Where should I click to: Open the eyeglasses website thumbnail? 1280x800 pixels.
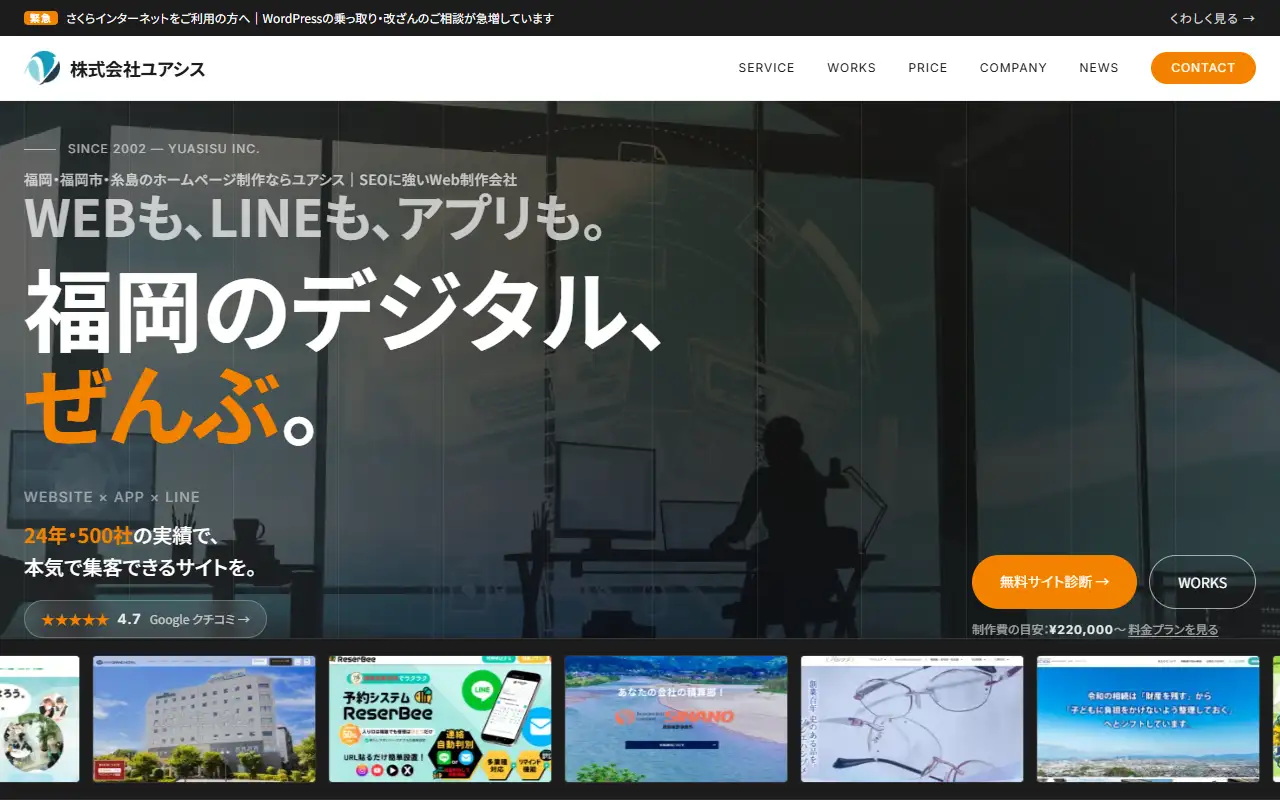[912, 719]
